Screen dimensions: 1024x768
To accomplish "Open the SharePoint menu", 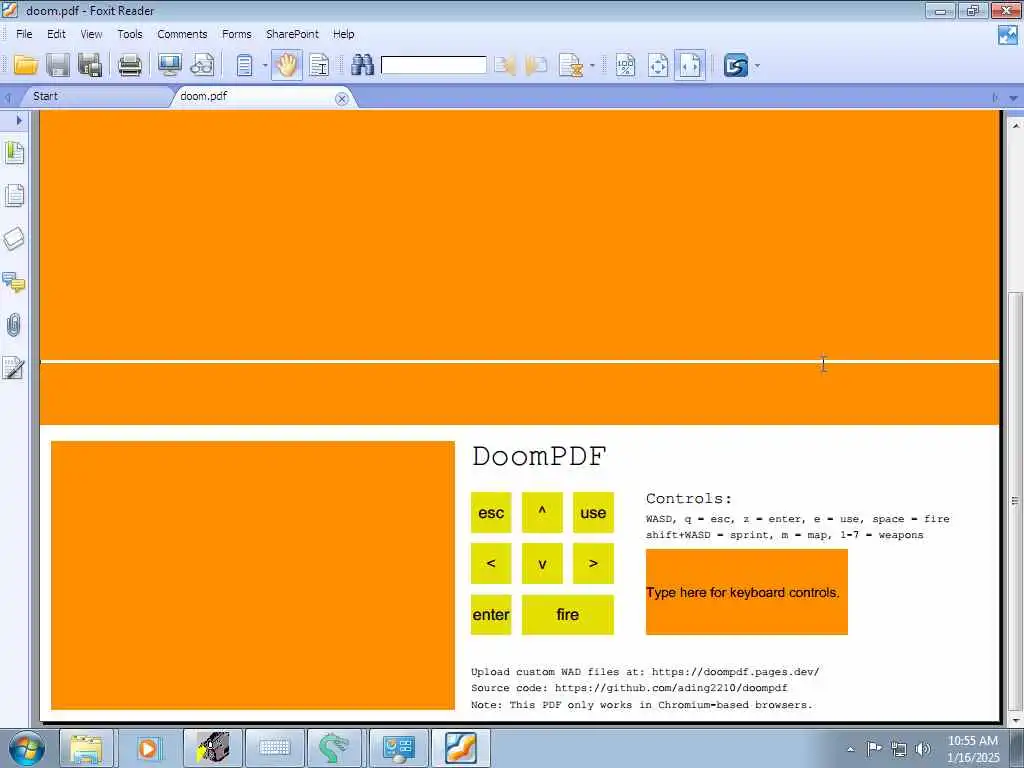I will pyautogui.click(x=293, y=34).
